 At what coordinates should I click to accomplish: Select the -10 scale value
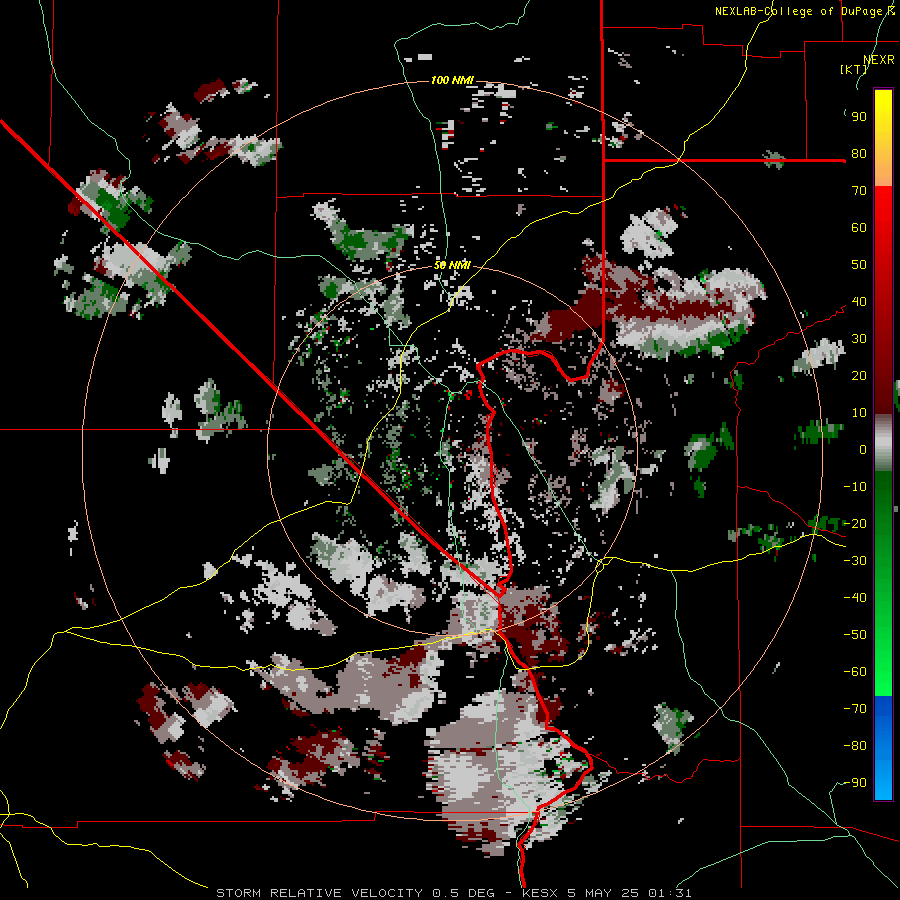point(855,487)
